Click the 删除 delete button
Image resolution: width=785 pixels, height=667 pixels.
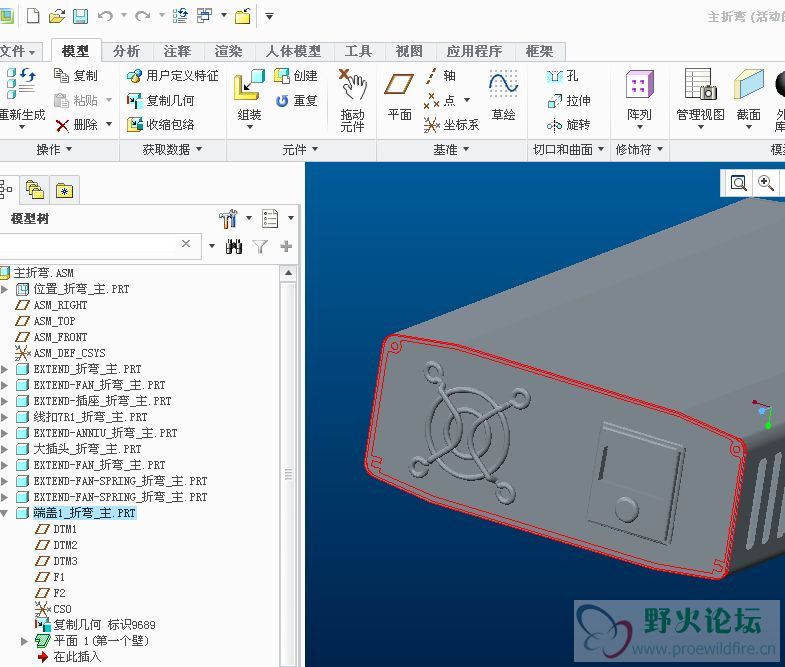point(77,125)
